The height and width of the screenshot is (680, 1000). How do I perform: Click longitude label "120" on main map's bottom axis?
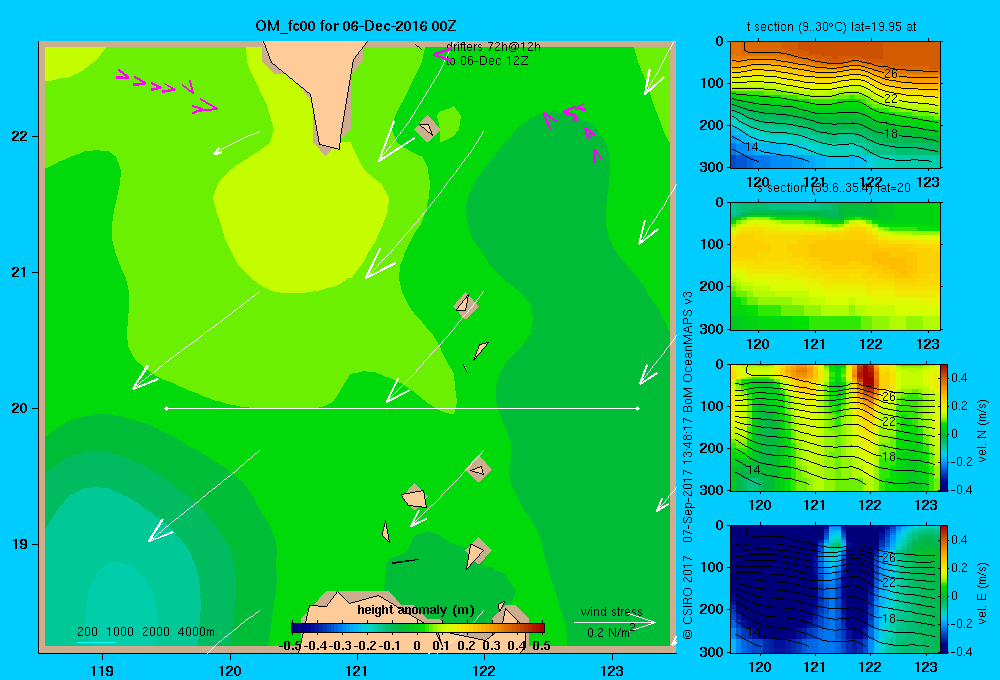click(x=230, y=670)
